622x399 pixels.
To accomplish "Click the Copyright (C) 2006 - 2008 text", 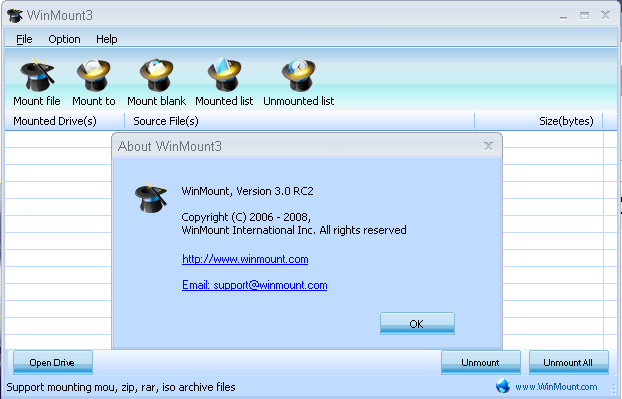I will [246, 217].
